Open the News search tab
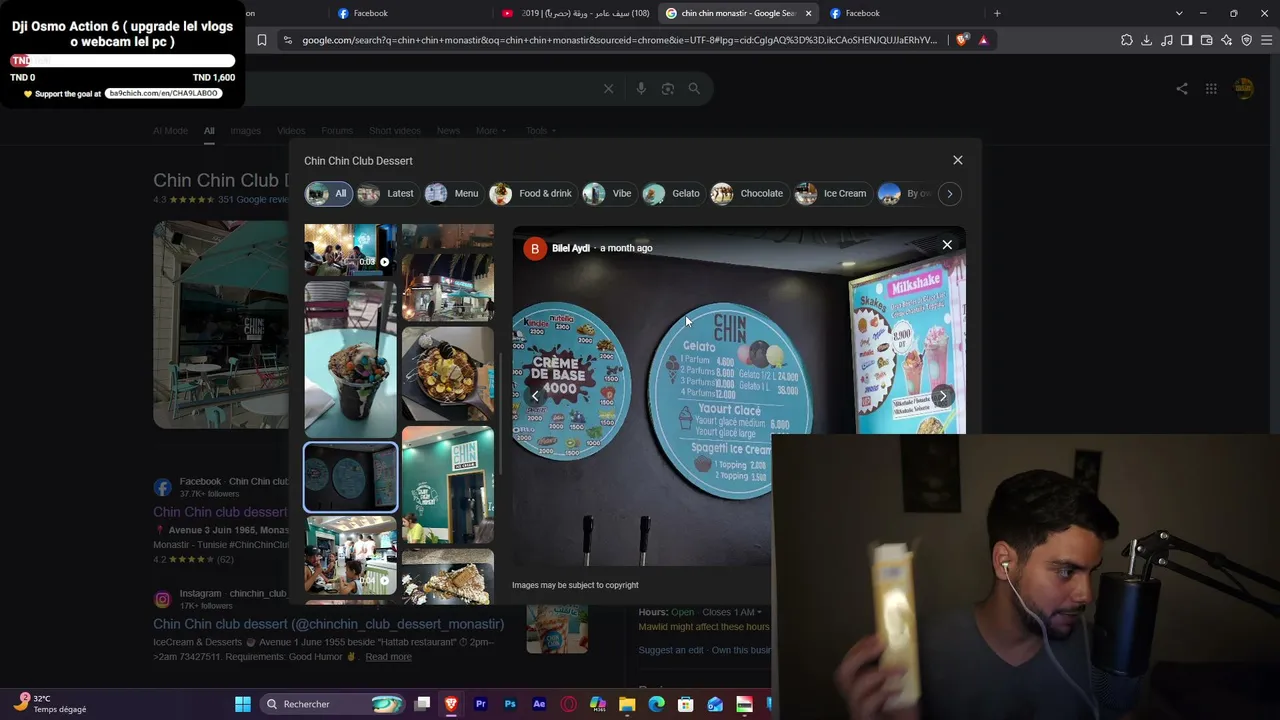 [x=448, y=131]
